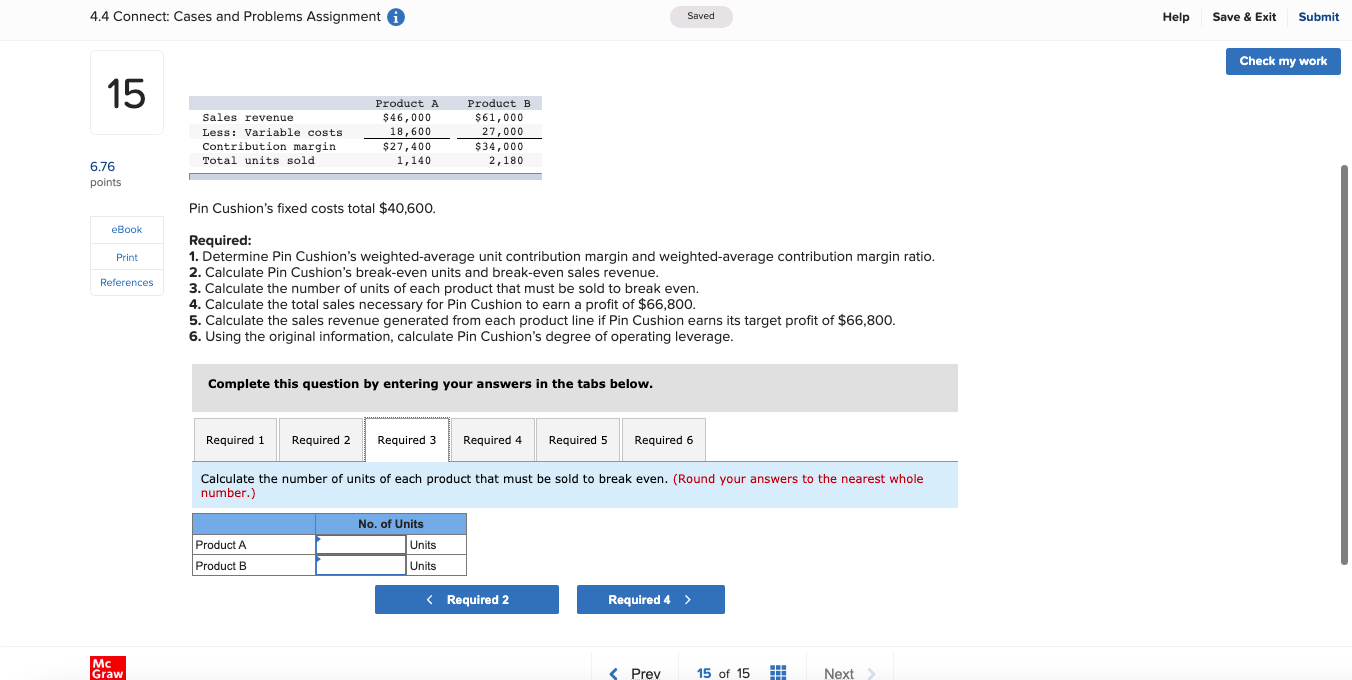The height and width of the screenshot is (680, 1352).
Task: Open the References panel
Action: click(126, 282)
